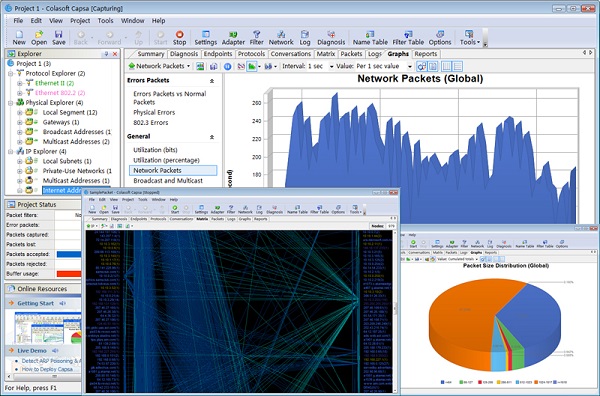The width and height of the screenshot is (600, 396).
Task: Open the Network profile icon
Action: click(281, 38)
